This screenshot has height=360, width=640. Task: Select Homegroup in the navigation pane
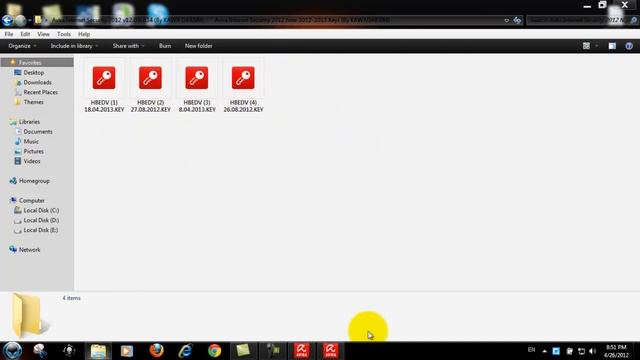34,181
